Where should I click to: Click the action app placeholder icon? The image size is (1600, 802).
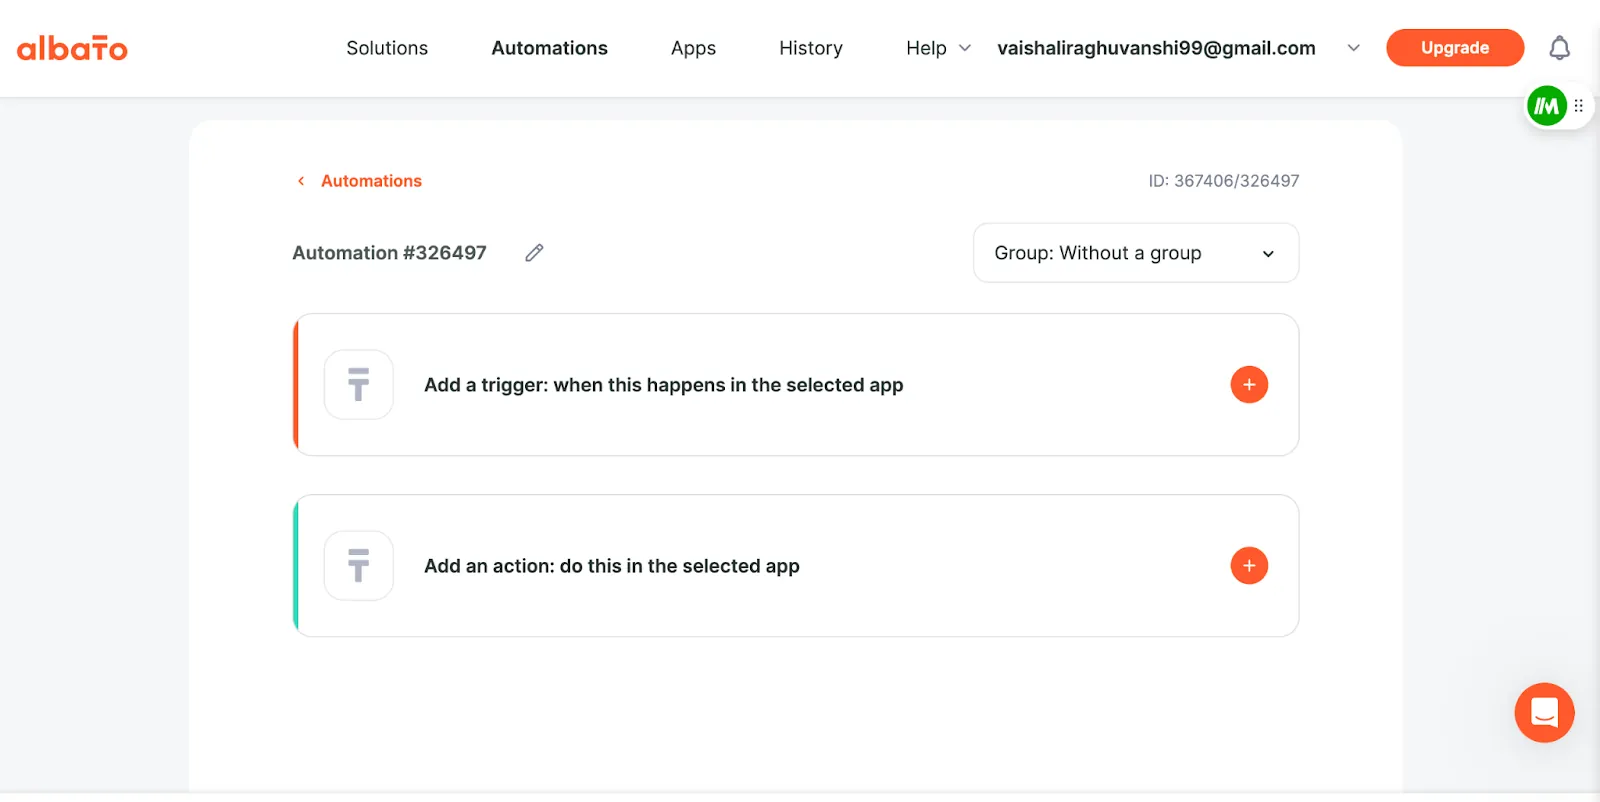point(359,566)
